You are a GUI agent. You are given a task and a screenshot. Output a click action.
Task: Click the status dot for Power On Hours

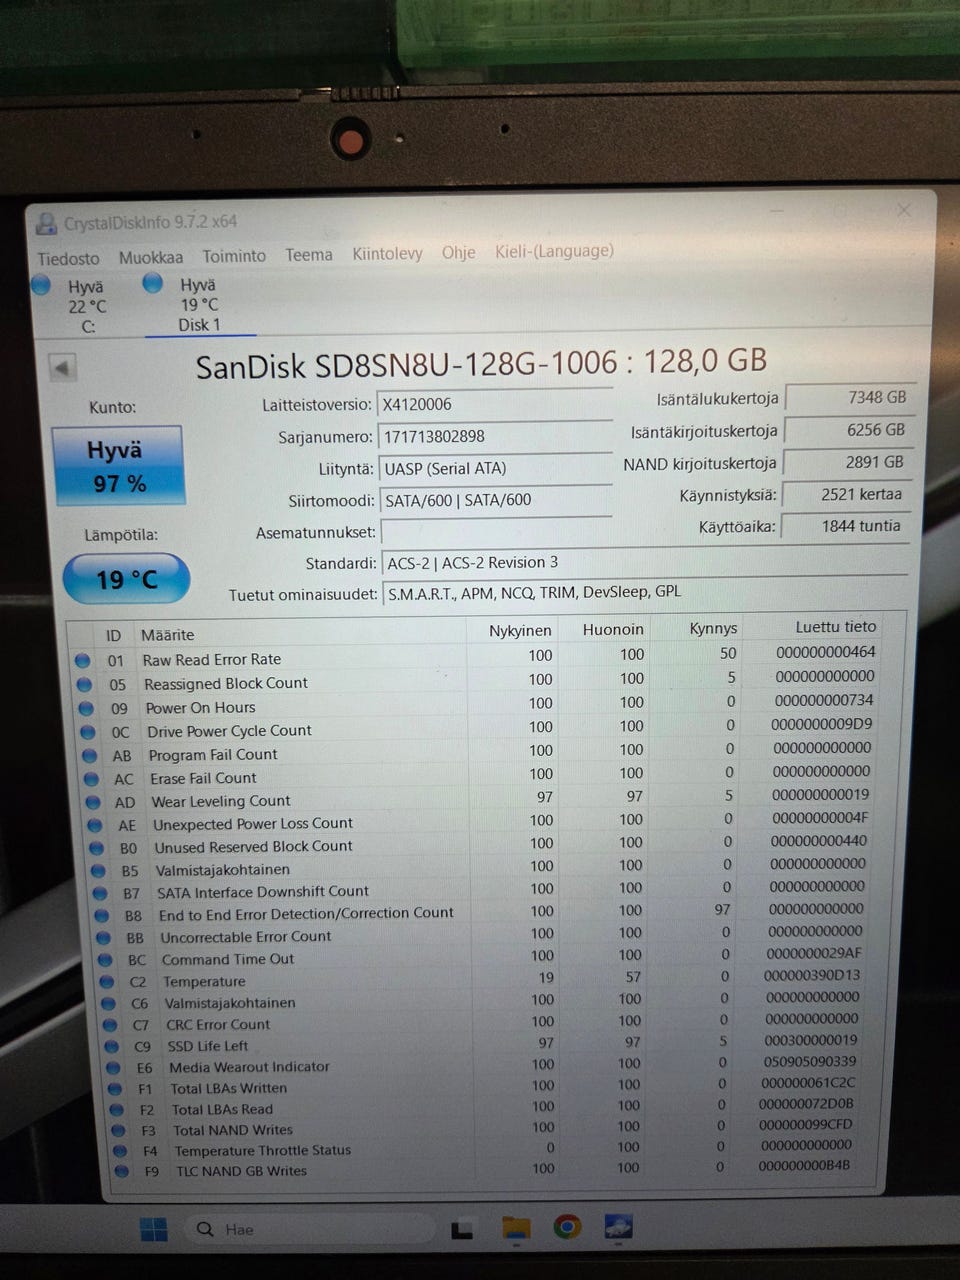(87, 708)
